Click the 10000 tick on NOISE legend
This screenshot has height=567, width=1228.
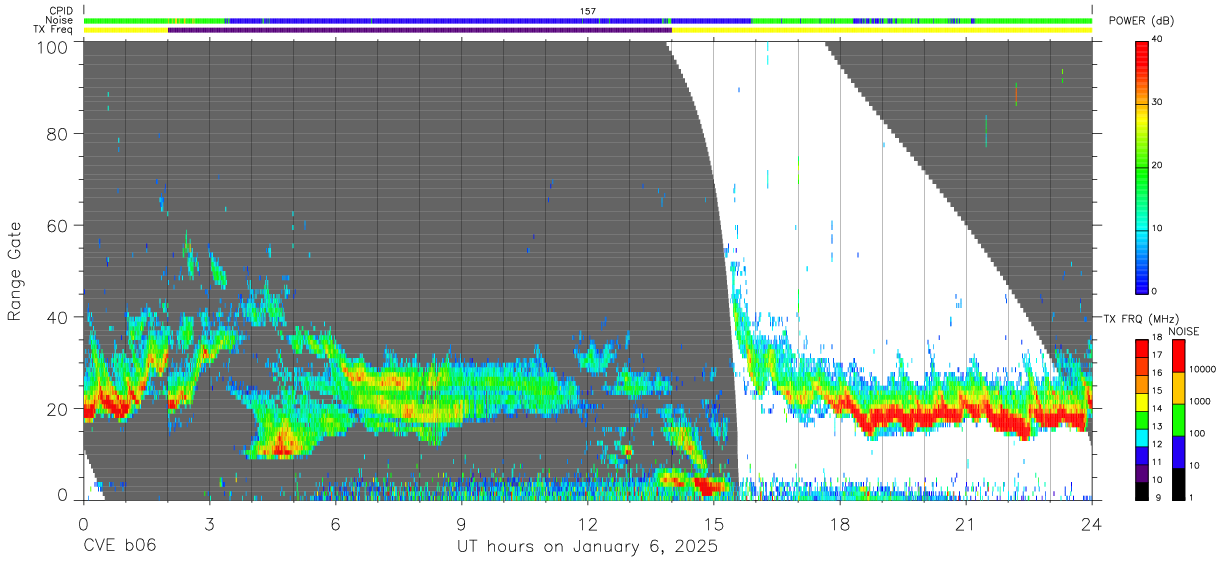pos(1202,370)
